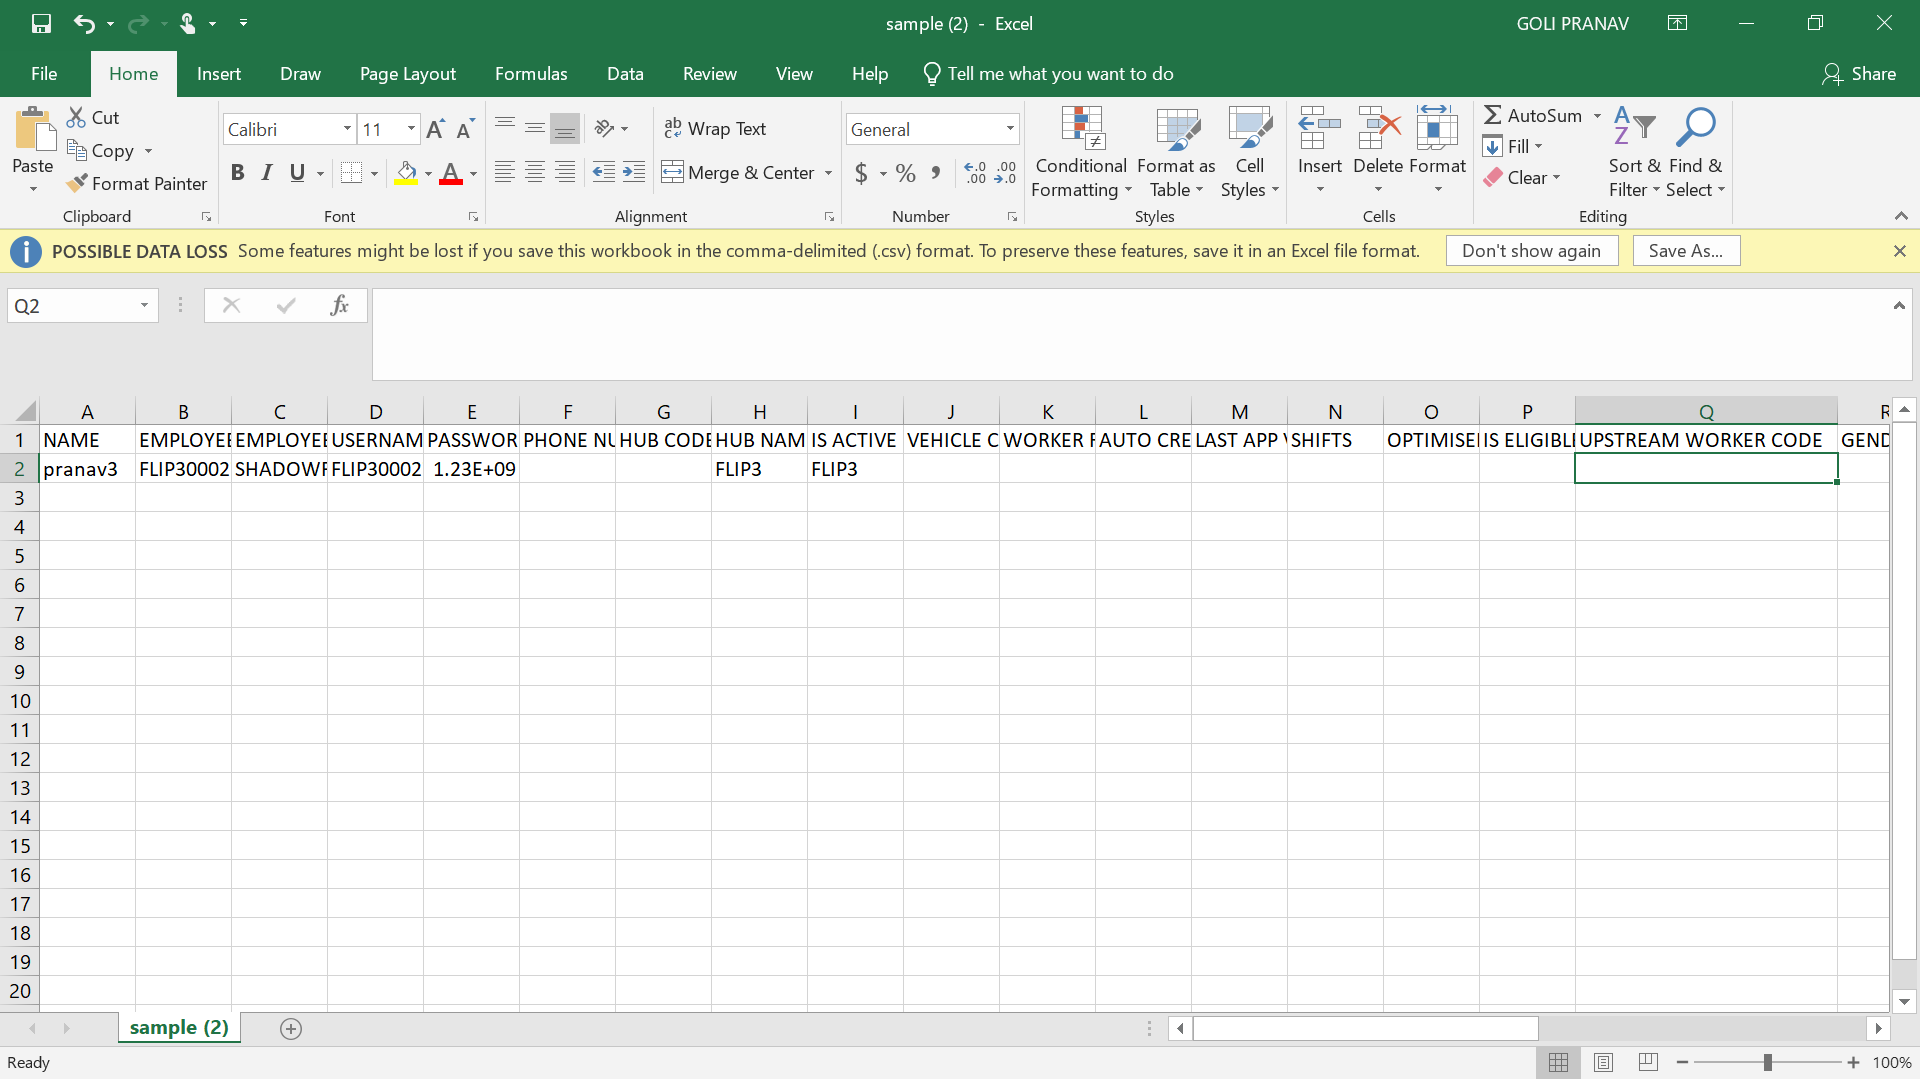The width and height of the screenshot is (1920, 1080).
Task: Toggle bottom vertical alignment
Action: click(x=565, y=128)
